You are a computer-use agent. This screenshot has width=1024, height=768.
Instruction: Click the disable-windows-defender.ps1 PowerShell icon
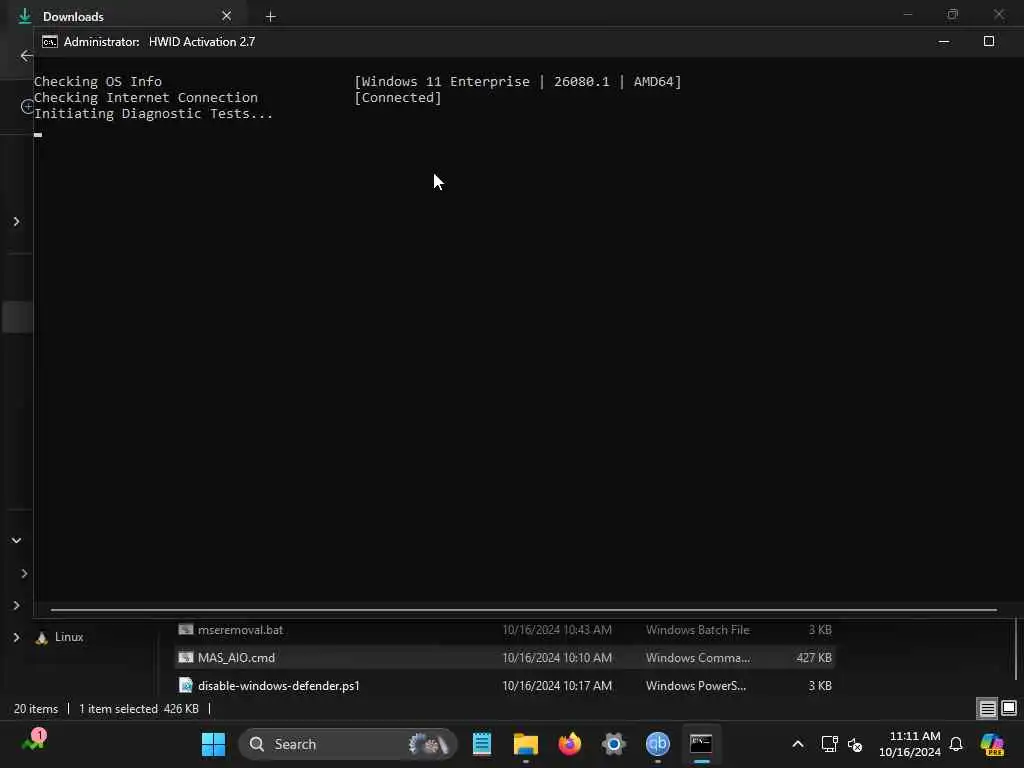[x=185, y=686]
